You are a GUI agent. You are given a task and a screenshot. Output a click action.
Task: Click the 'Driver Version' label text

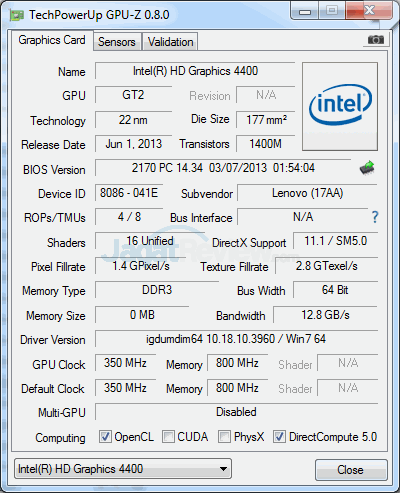click(x=53, y=340)
